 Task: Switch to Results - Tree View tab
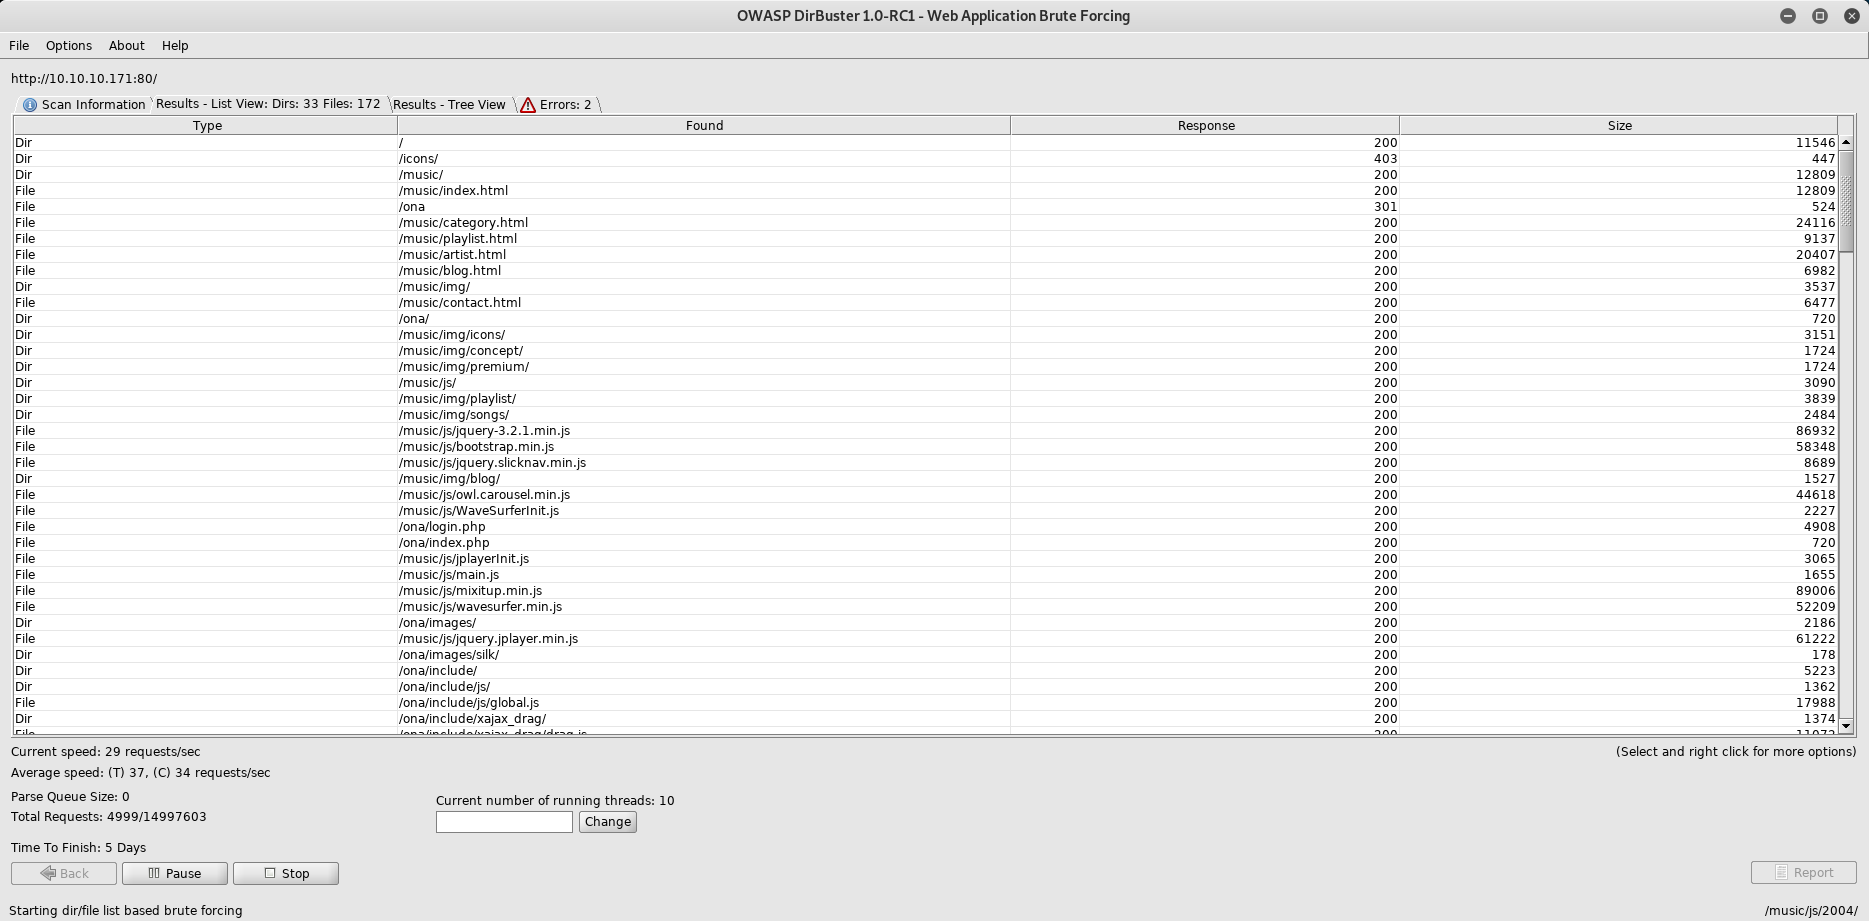tap(449, 104)
